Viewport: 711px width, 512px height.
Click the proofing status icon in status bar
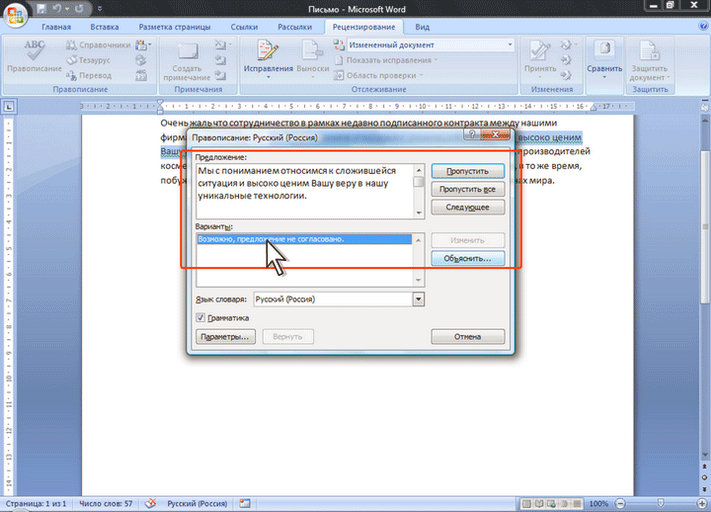[150, 503]
